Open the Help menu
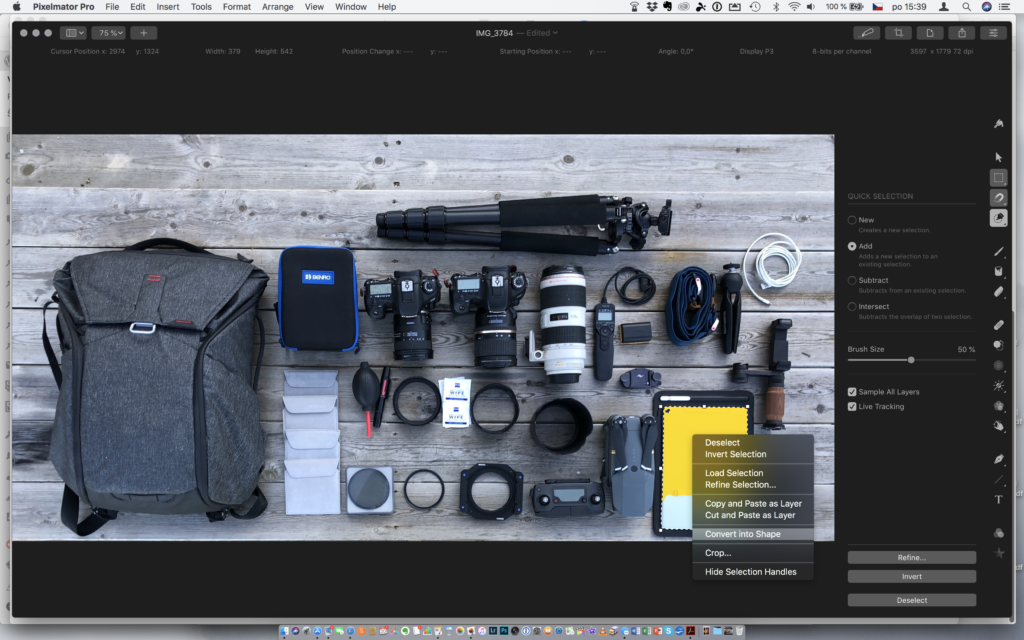Image resolution: width=1024 pixels, height=640 pixels. (387, 7)
